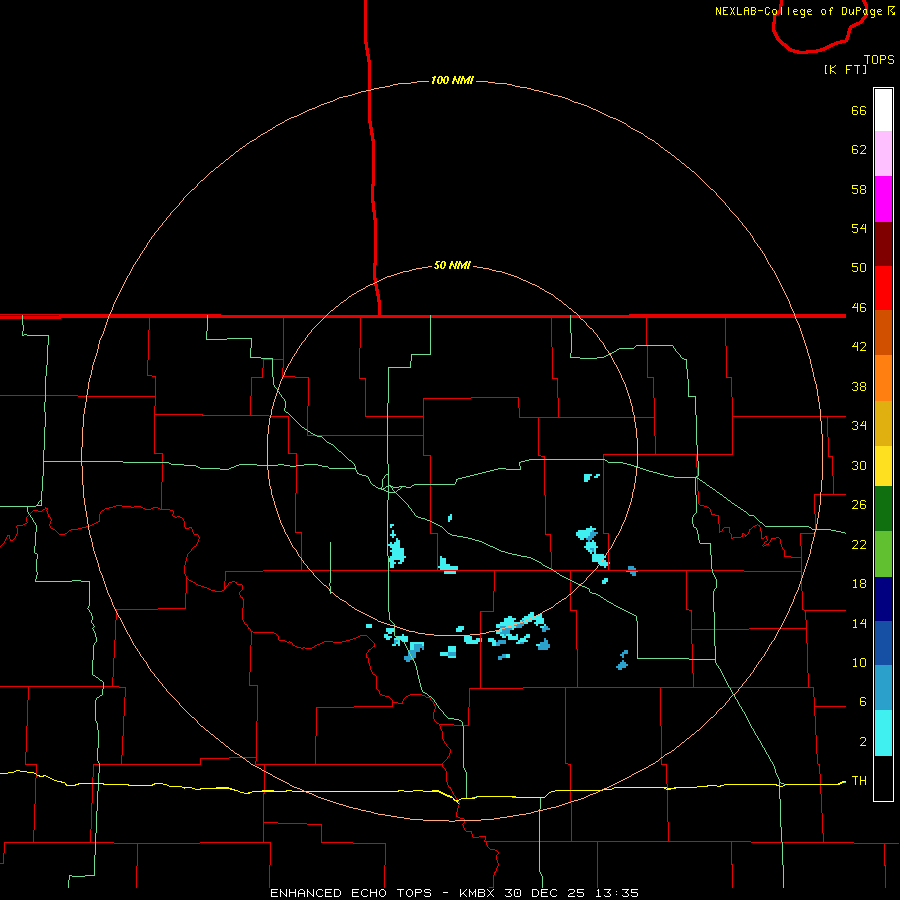Click the legend value 26

[x=859, y=504]
